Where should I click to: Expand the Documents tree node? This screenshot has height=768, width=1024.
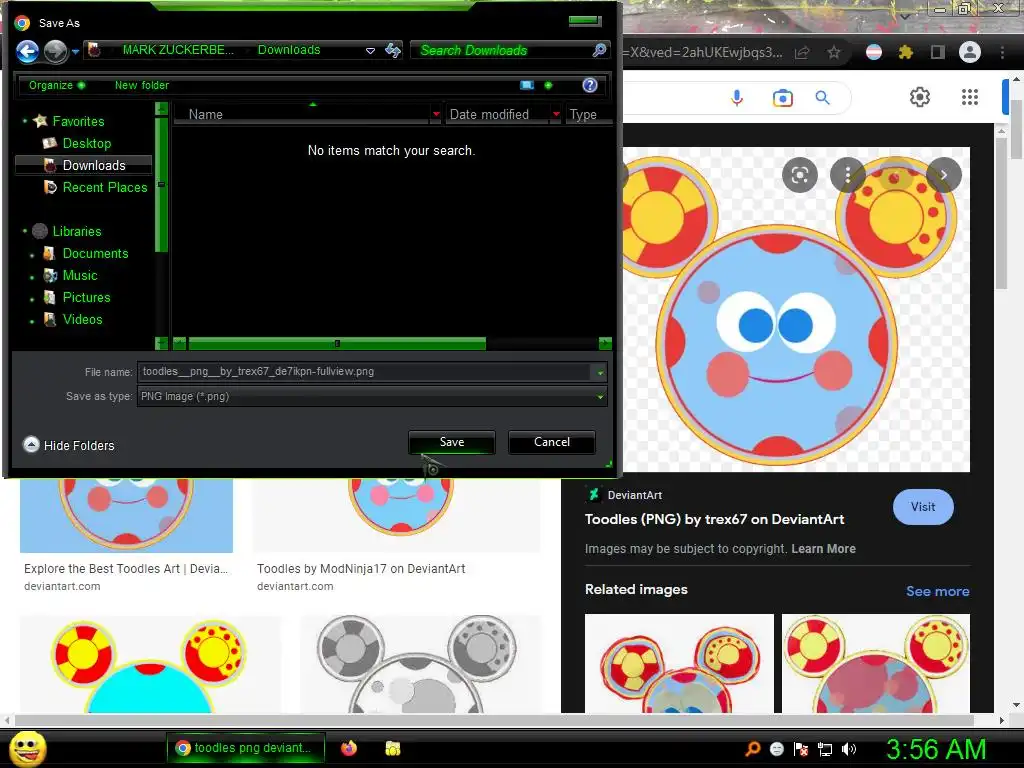coord(32,255)
